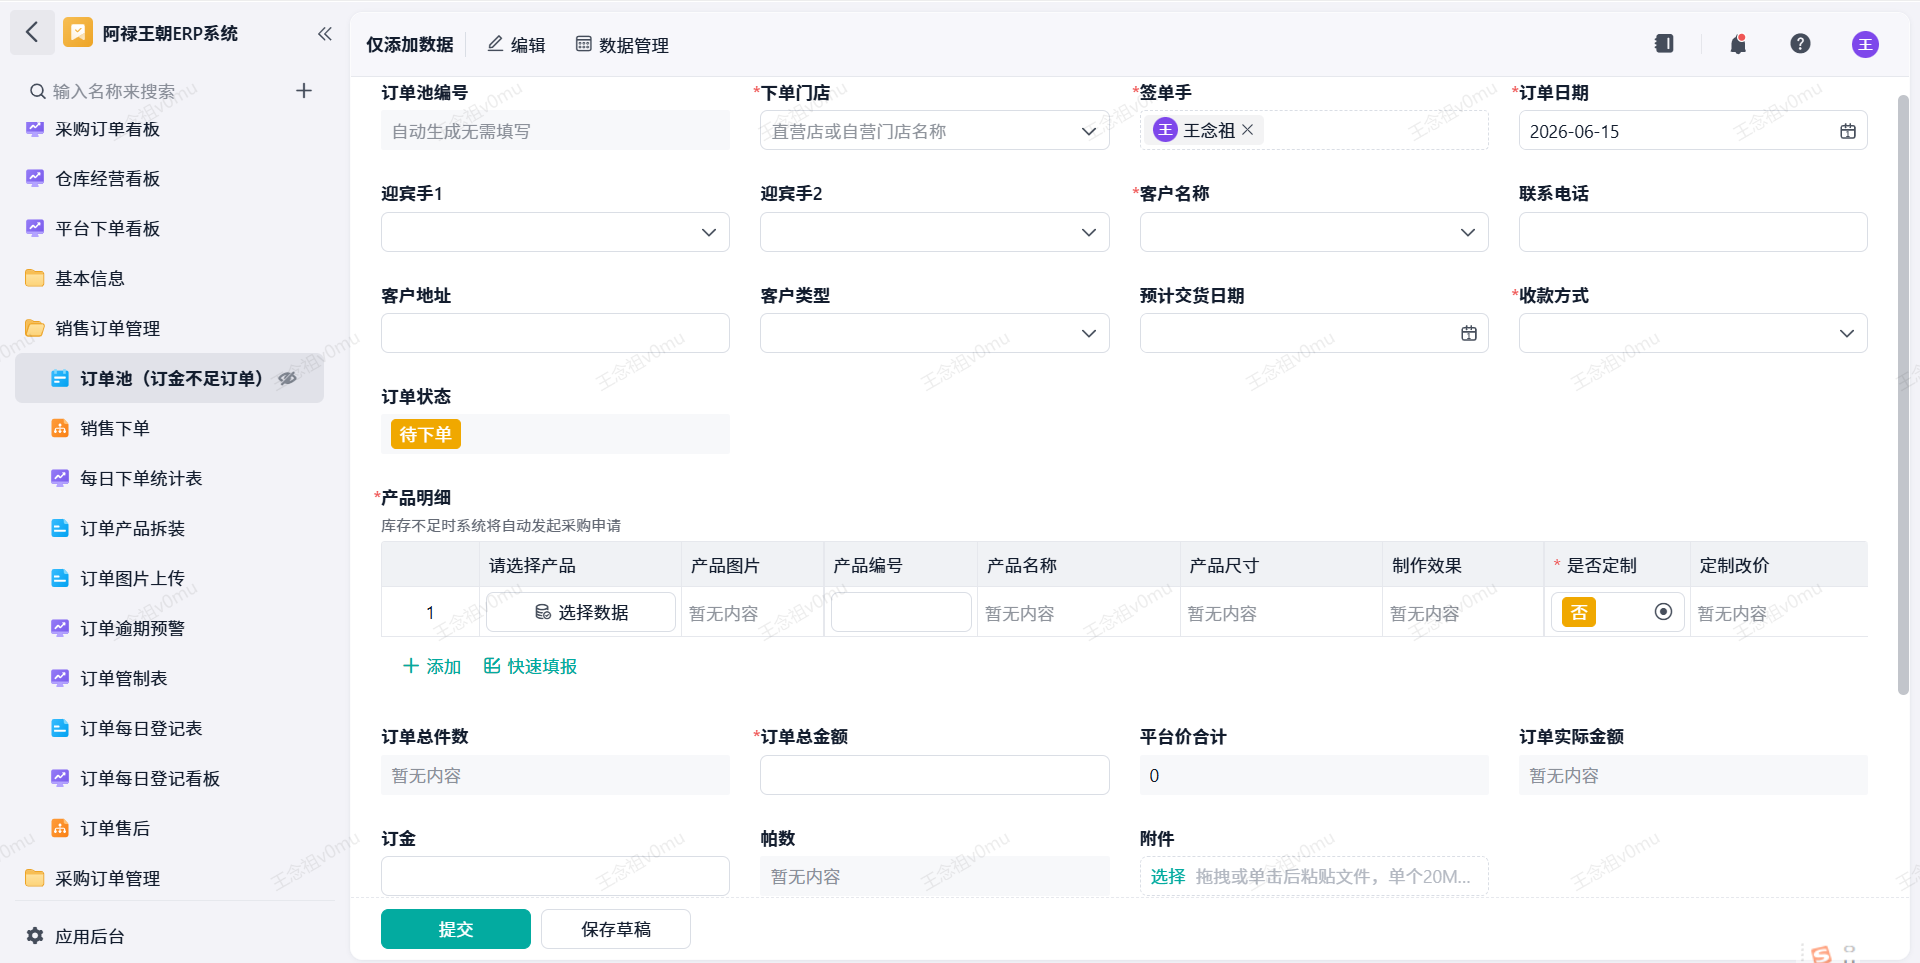The height and width of the screenshot is (963, 1920).
Task: Open the 客户名称 dropdown
Action: 1314,232
